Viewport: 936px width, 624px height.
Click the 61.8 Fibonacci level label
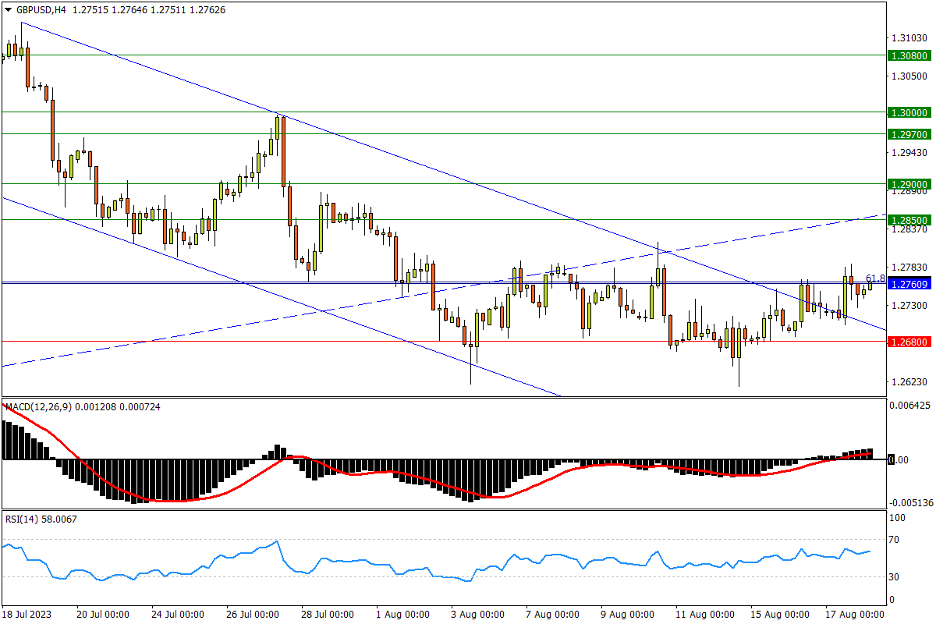coord(874,277)
